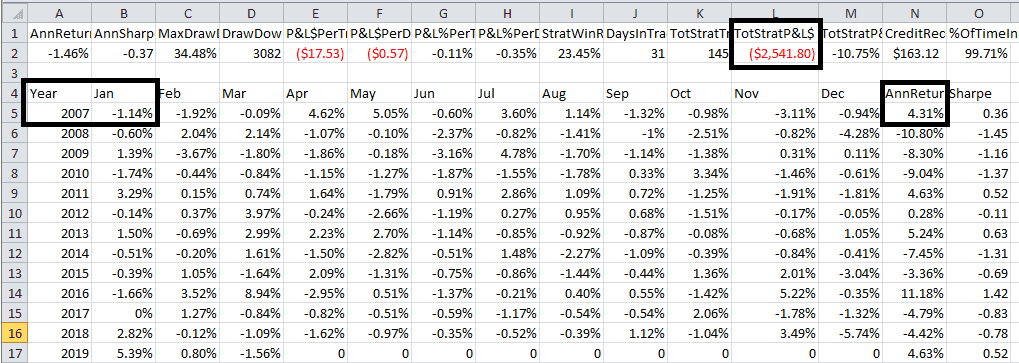Select row 2 header
Image resolution: width=1019 pixels, height=363 pixels.
[14, 53]
